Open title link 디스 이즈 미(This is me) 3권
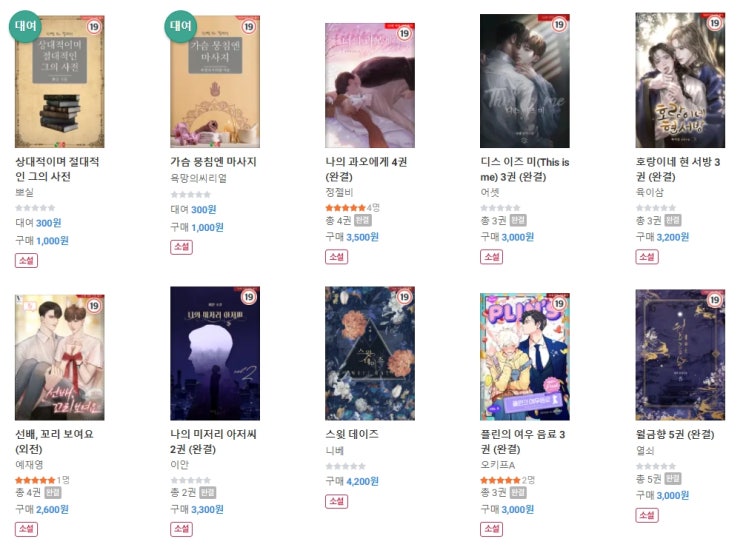 click(x=525, y=169)
